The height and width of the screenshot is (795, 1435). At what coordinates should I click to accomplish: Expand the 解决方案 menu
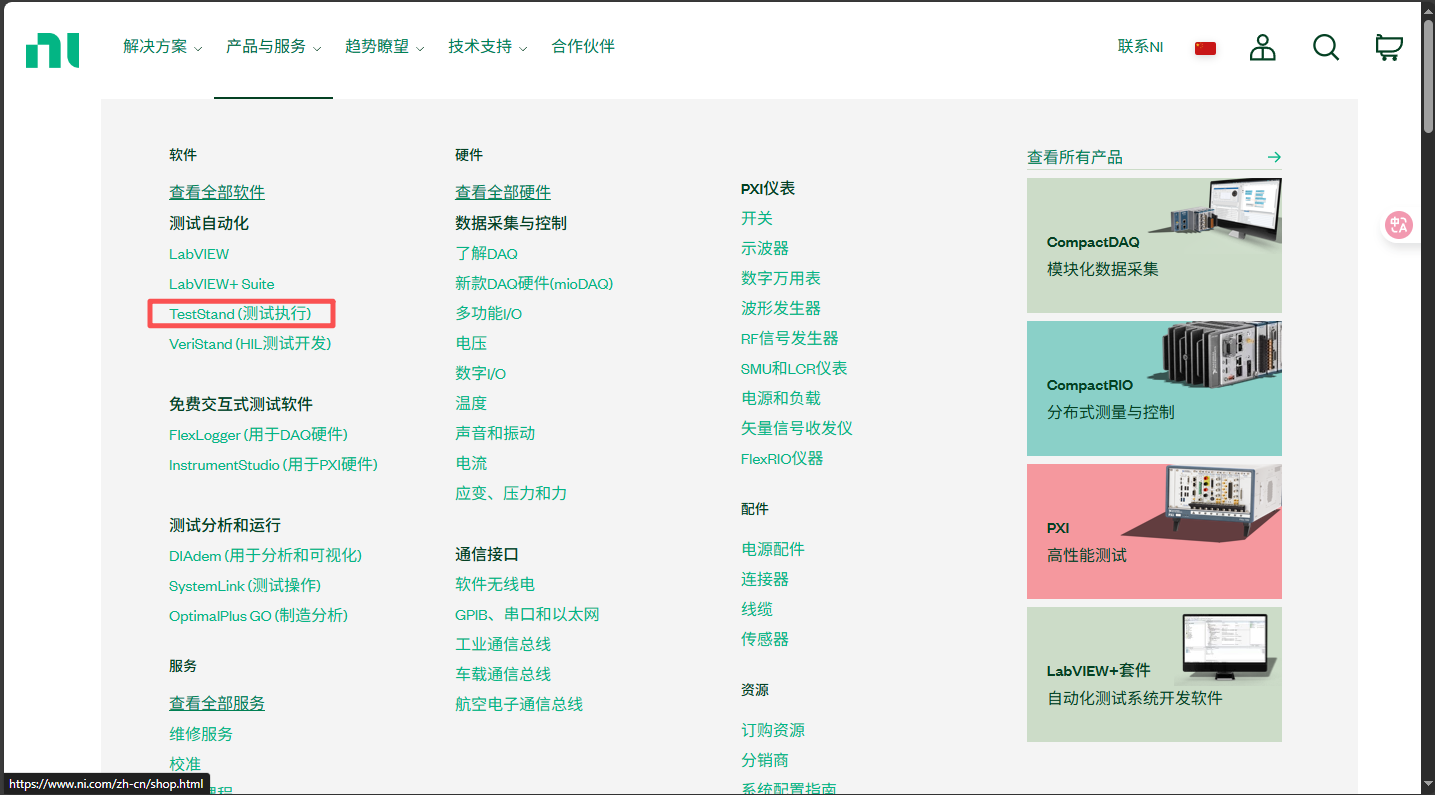click(162, 47)
